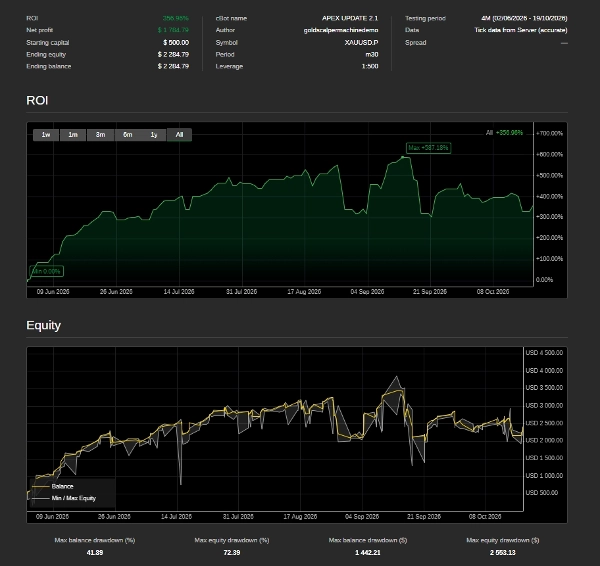Click the period value m30

pyautogui.click(x=372, y=54)
